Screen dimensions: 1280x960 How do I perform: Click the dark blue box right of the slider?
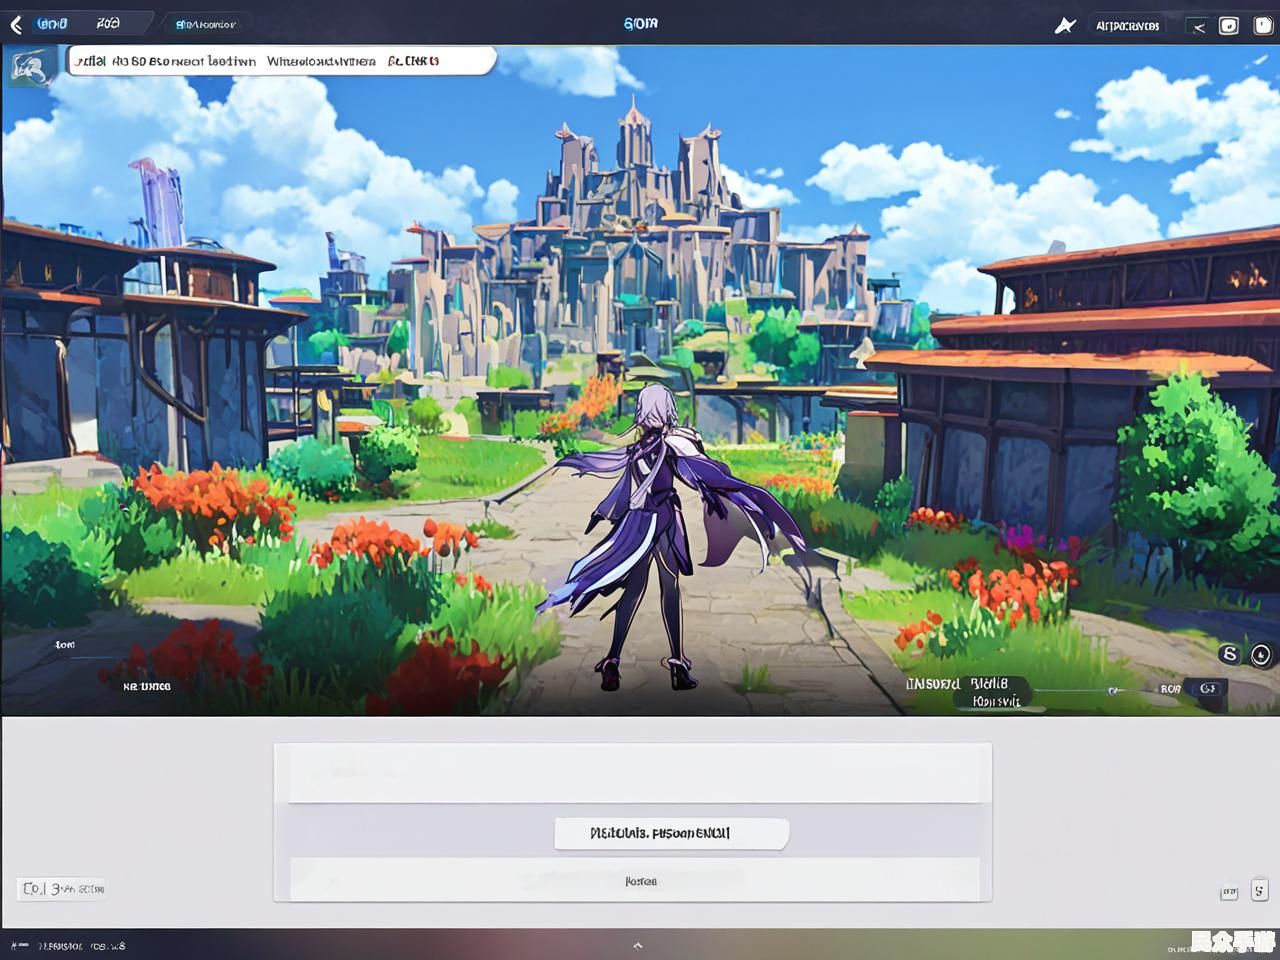[1207, 689]
